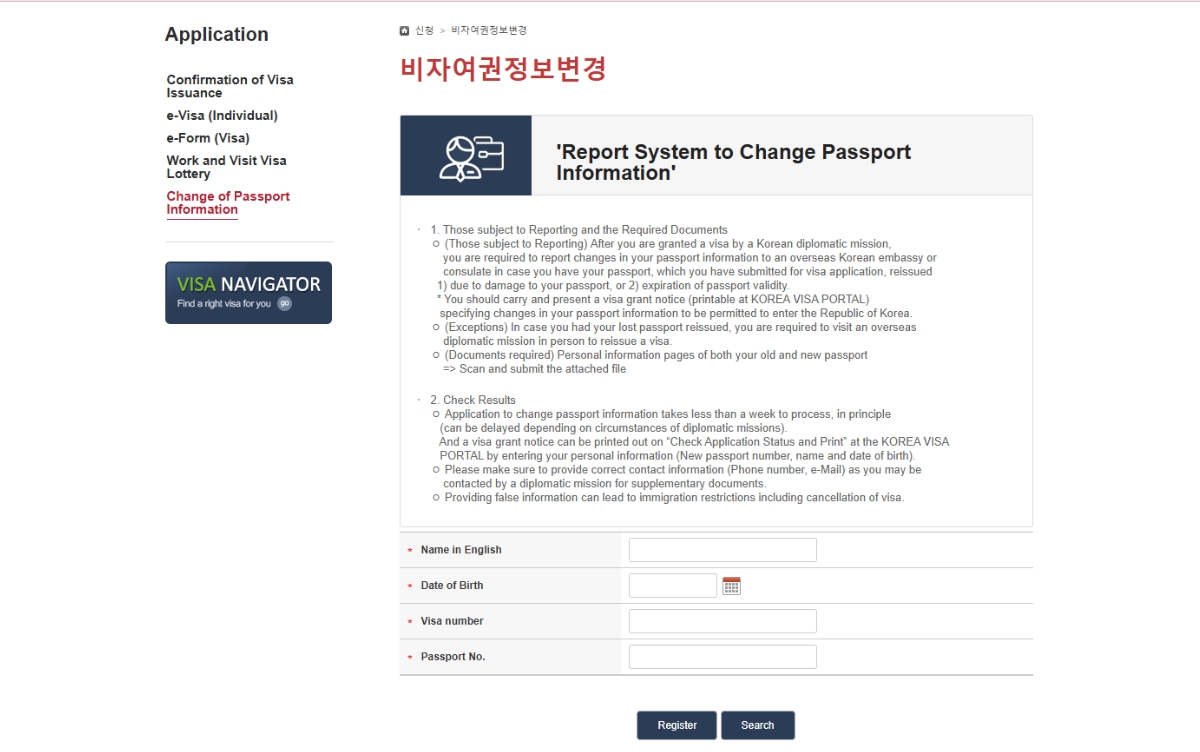1200x752 pixels.
Task: Click the 신청 breadcrumb link
Action: [x=425, y=31]
